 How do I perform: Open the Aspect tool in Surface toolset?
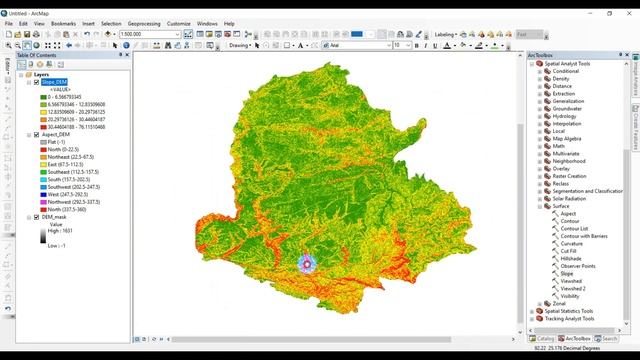(568, 214)
